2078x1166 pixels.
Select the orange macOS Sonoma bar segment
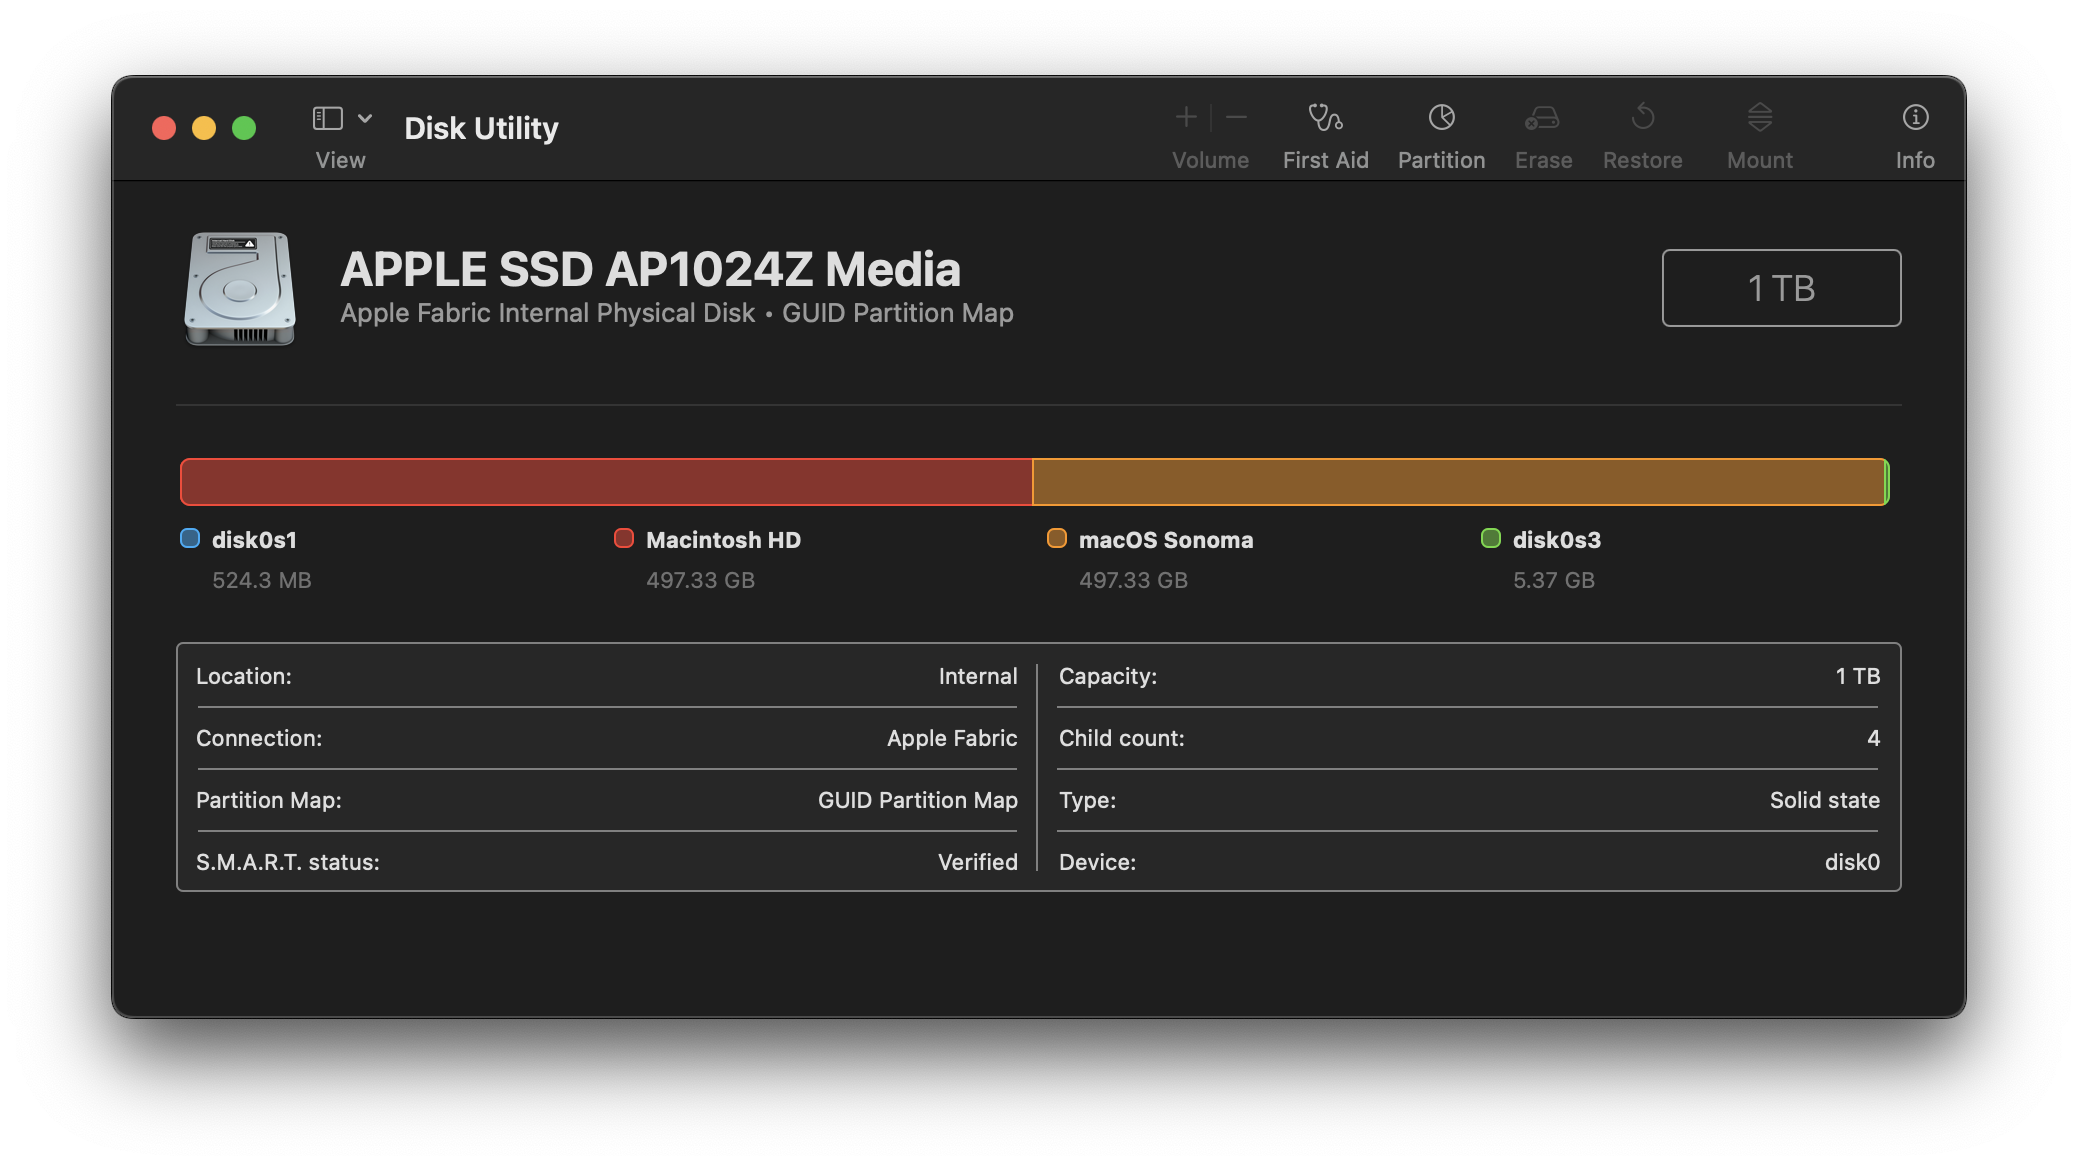coord(1458,482)
